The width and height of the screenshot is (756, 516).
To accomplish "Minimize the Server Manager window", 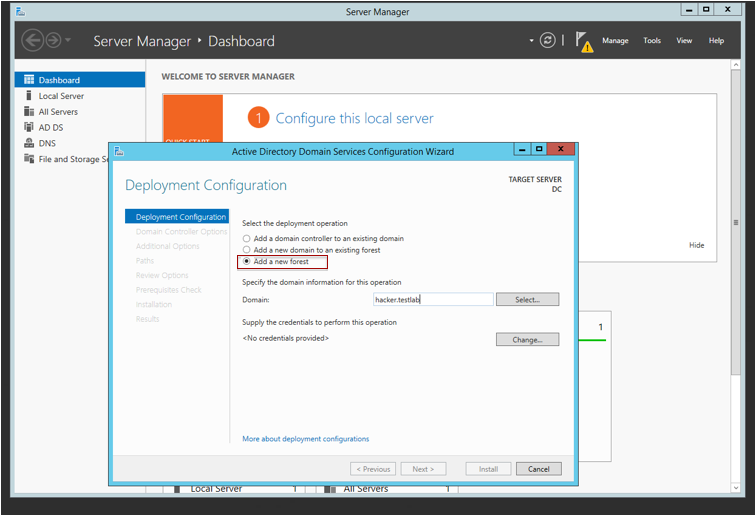I will [x=689, y=9].
